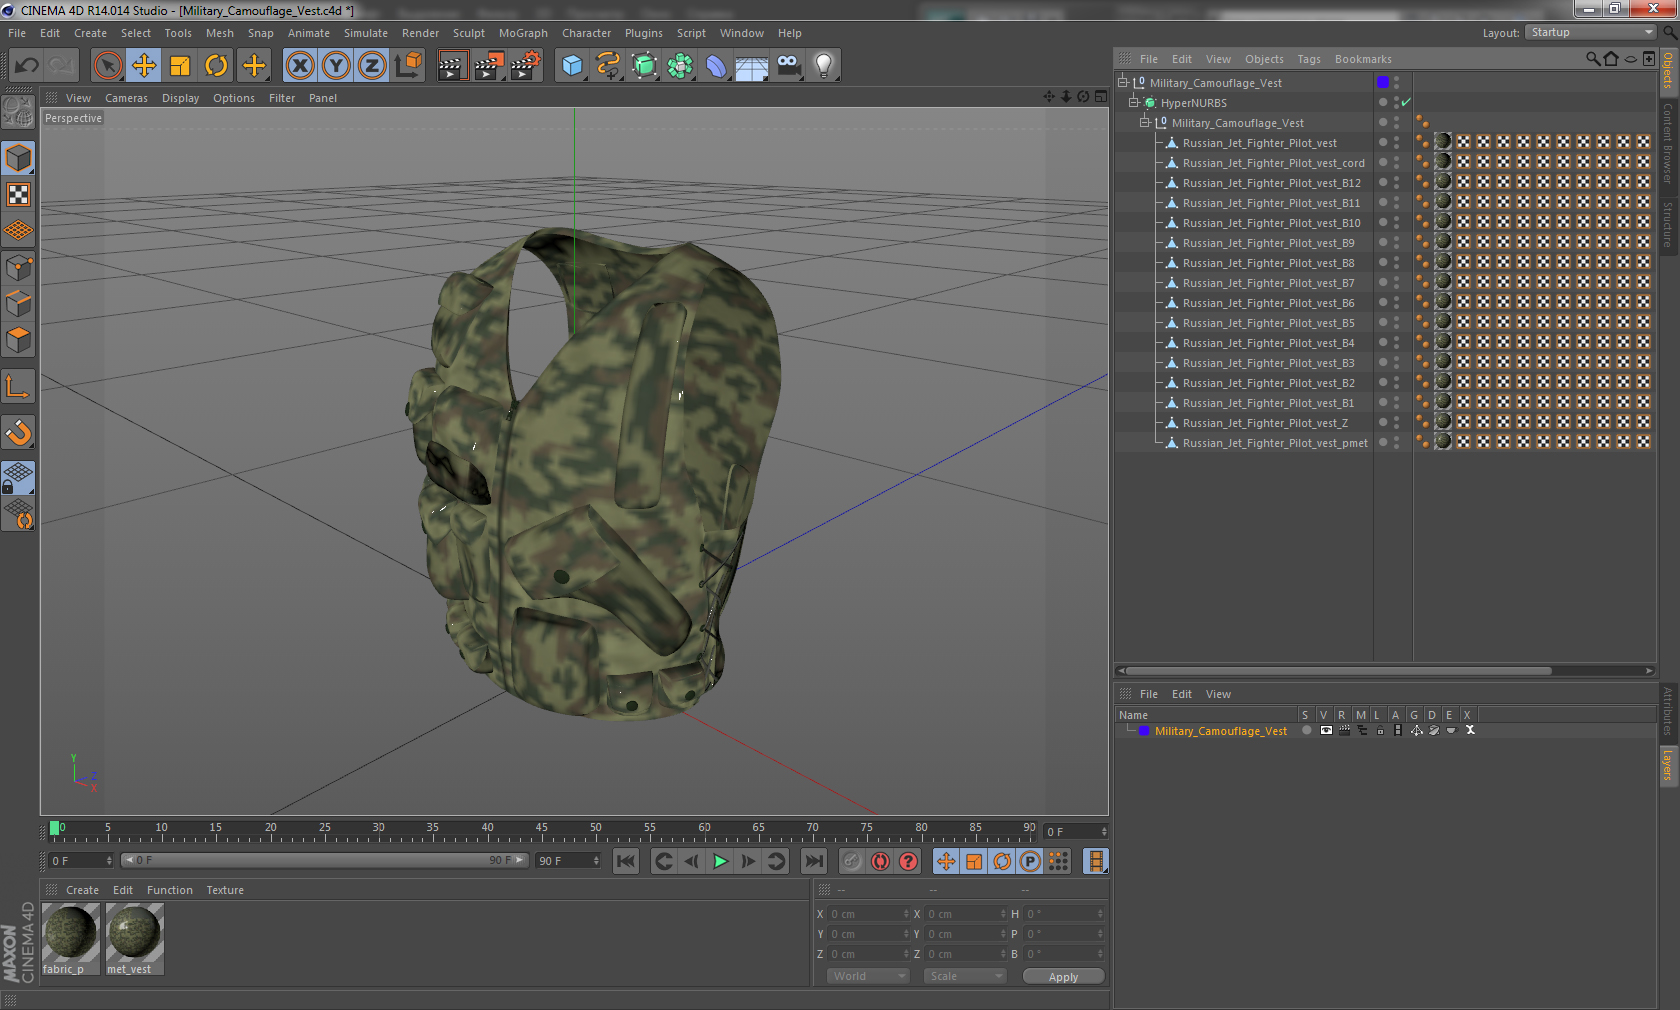Open the Simulate menu
Image resolution: width=1680 pixels, height=1010 pixels.
(x=366, y=33)
